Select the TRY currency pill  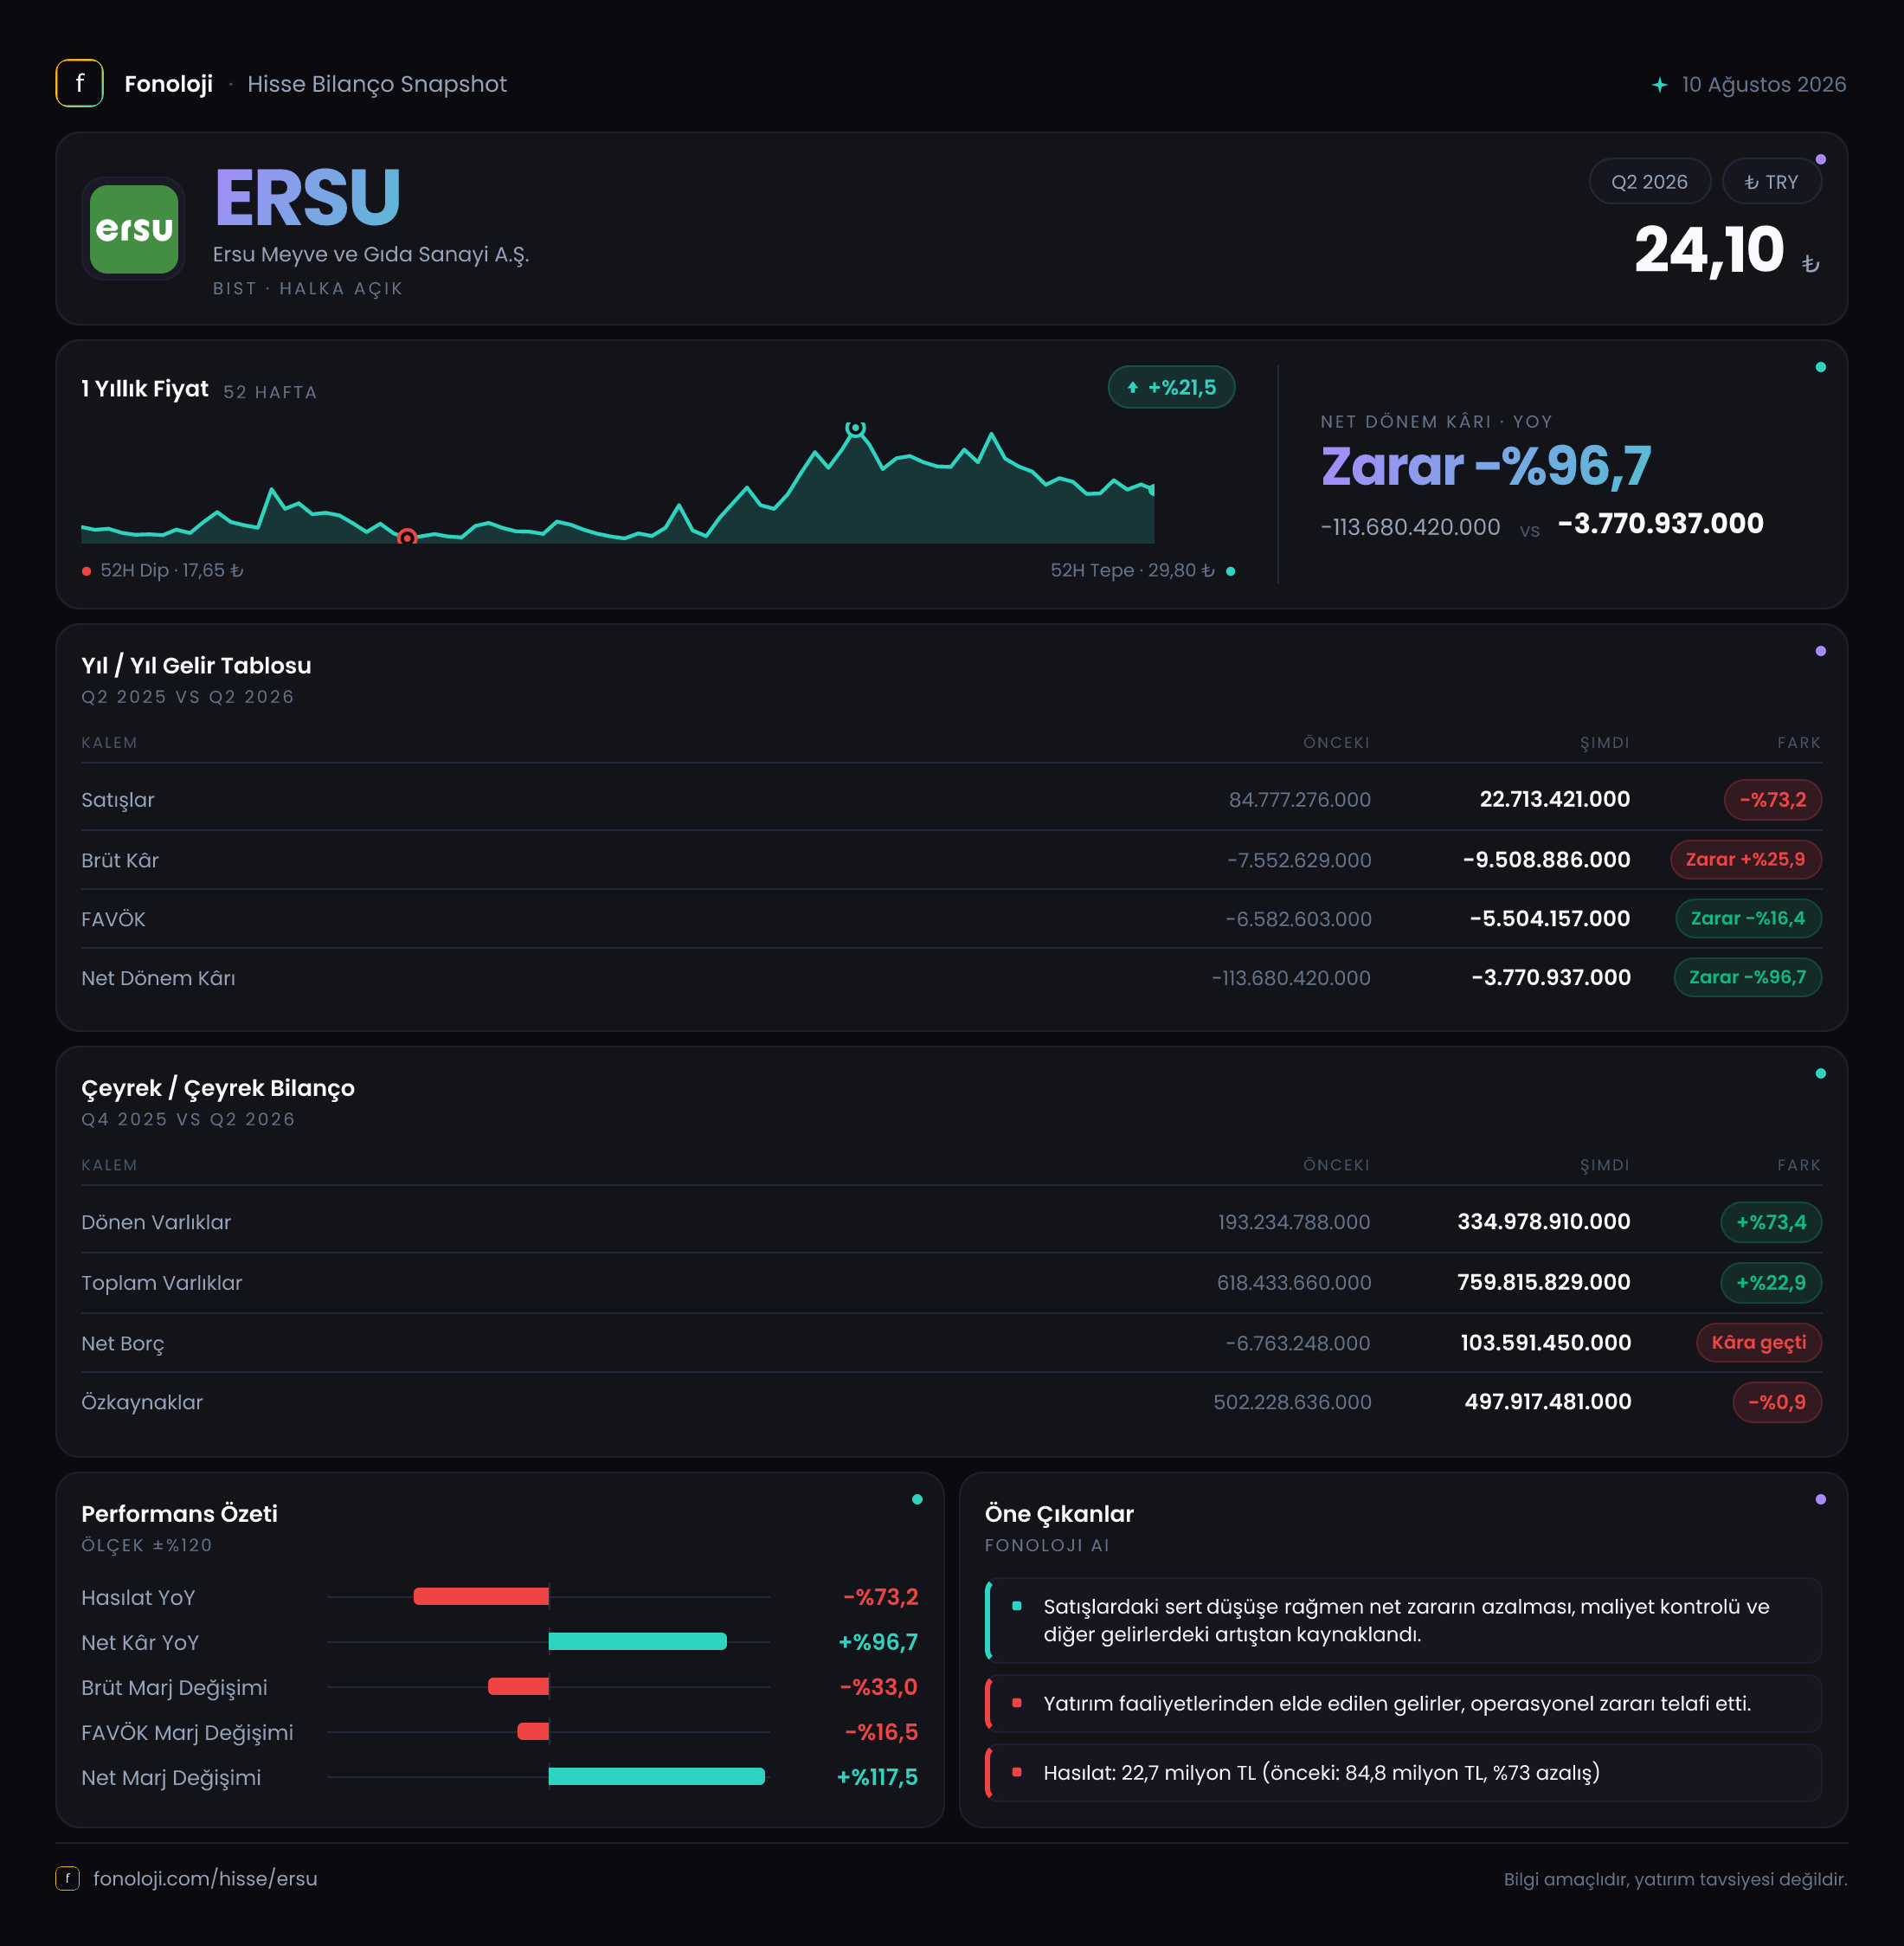(x=1771, y=182)
